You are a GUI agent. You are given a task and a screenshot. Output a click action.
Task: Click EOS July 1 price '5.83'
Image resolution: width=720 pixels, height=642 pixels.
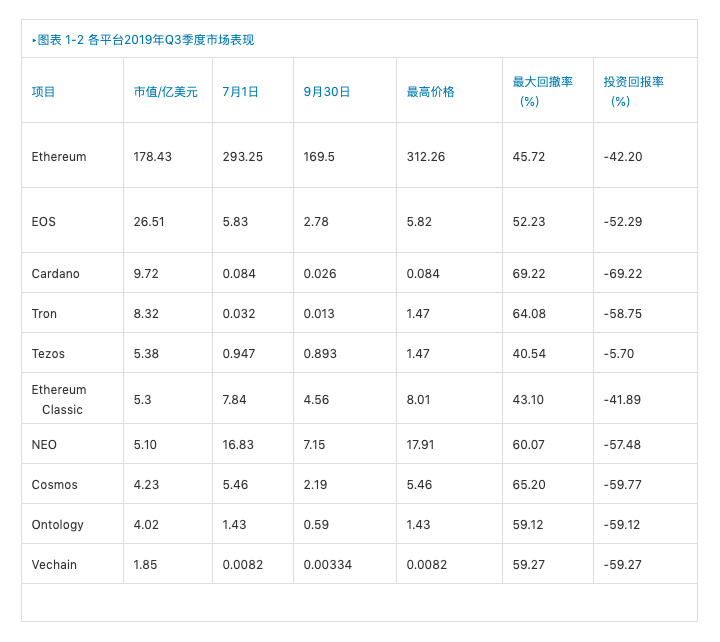(235, 222)
